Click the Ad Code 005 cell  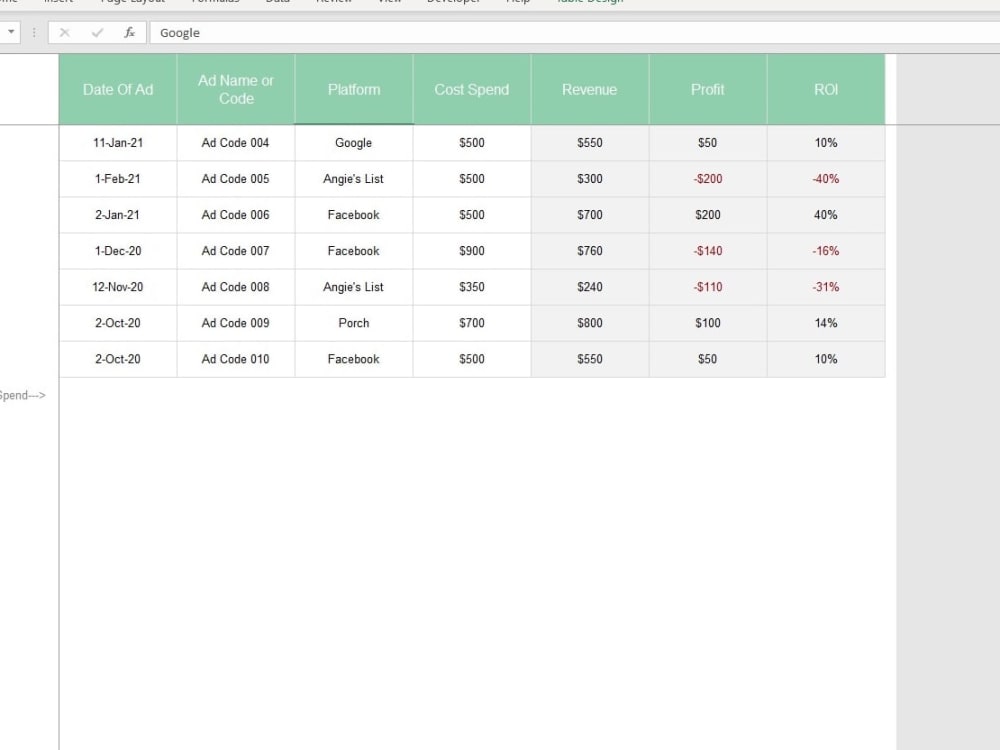pyautogui.click(x=236, y=179)
